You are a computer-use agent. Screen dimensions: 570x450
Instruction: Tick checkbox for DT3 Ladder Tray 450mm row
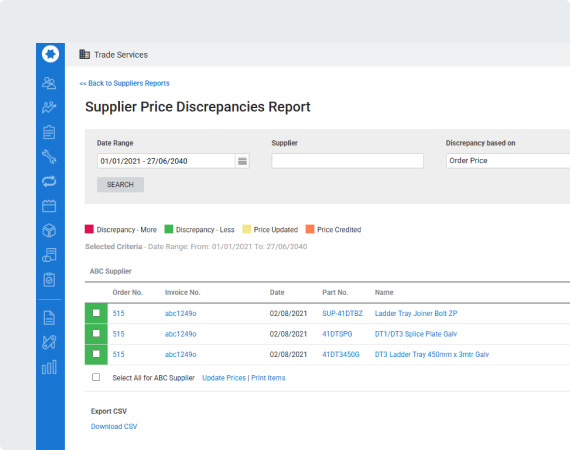[x=96, y=354]
